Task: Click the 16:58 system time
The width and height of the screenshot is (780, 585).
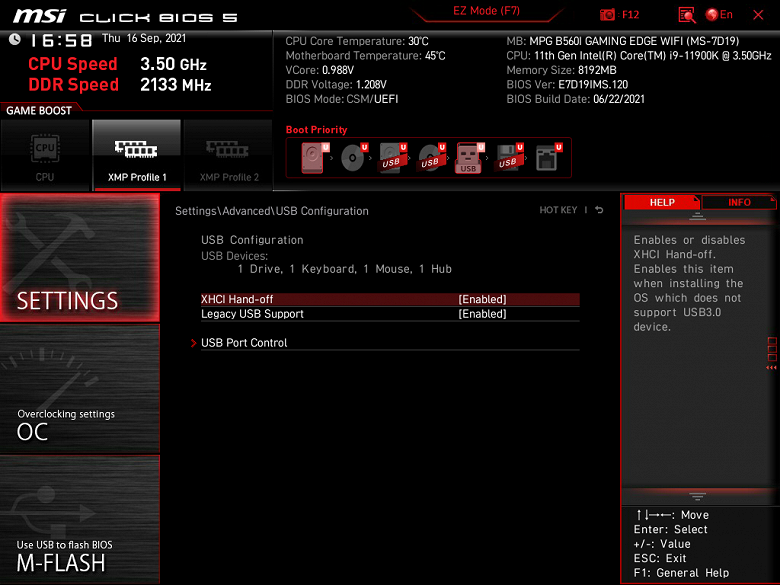Action: [61, 40]
